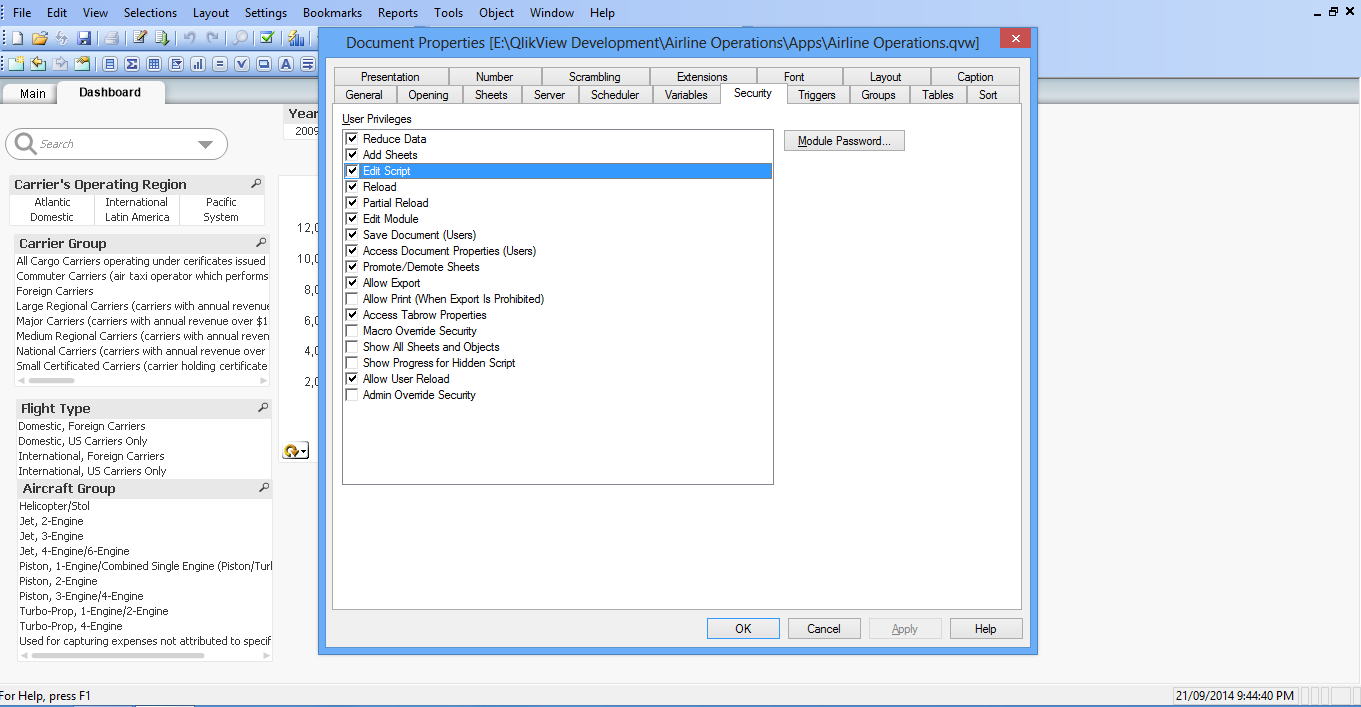Image resolution: width=1361 pixels, height=707 pixels.
Task: Create a List Box via its toolbar icon
Action: click(x=110, y=64)
